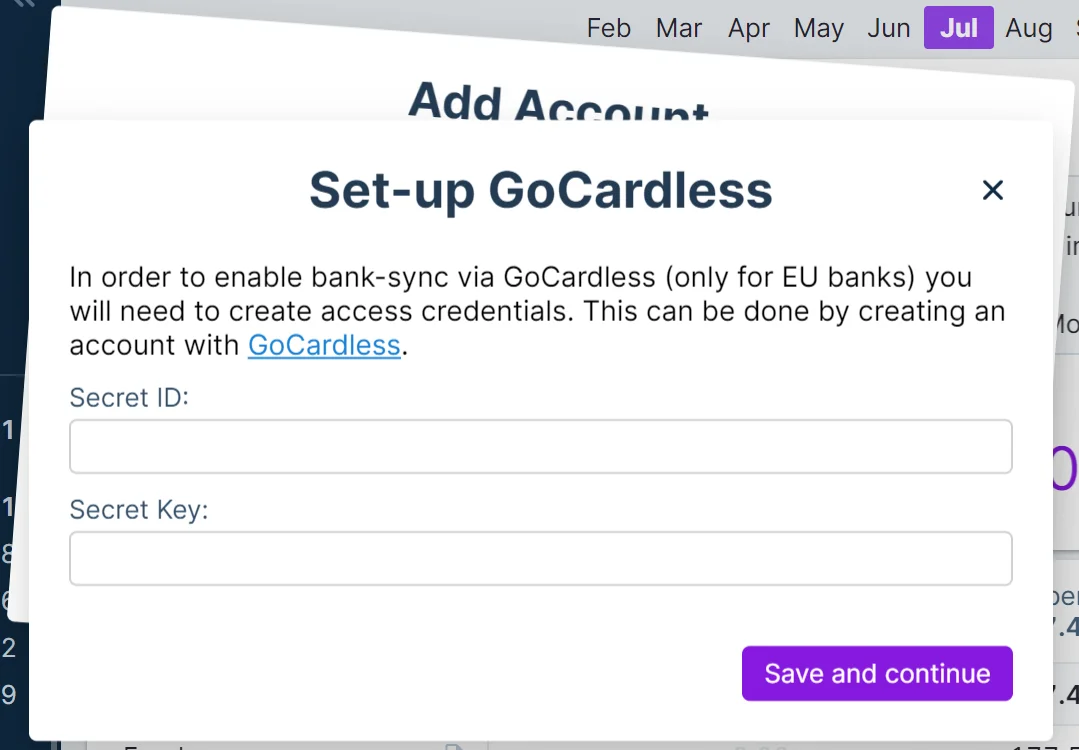The width and height of the screenshot is (1079, 750).
Task: Click the Secret Key label
Action: point(138,510)
